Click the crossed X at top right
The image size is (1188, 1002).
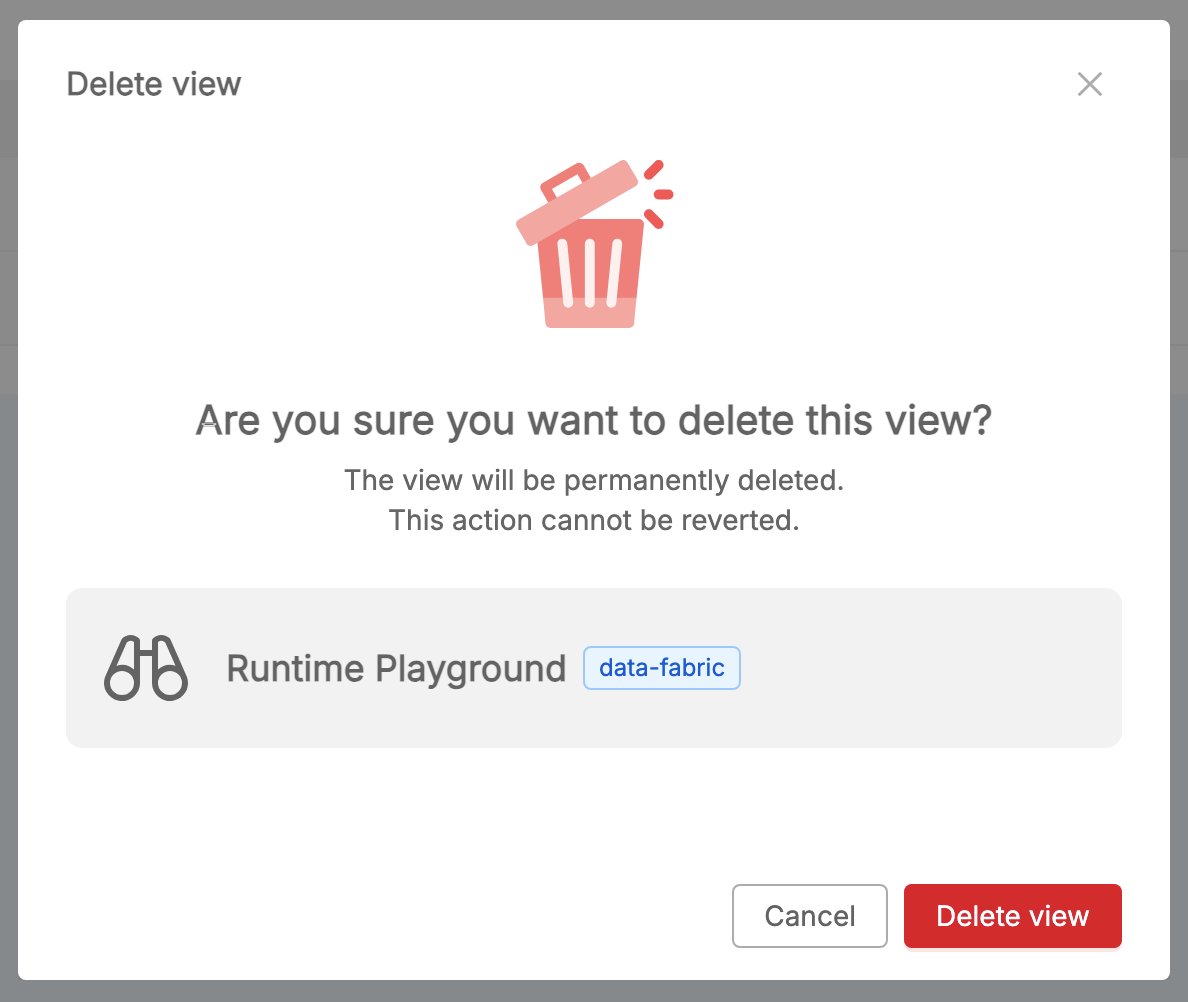[1089, 84]
